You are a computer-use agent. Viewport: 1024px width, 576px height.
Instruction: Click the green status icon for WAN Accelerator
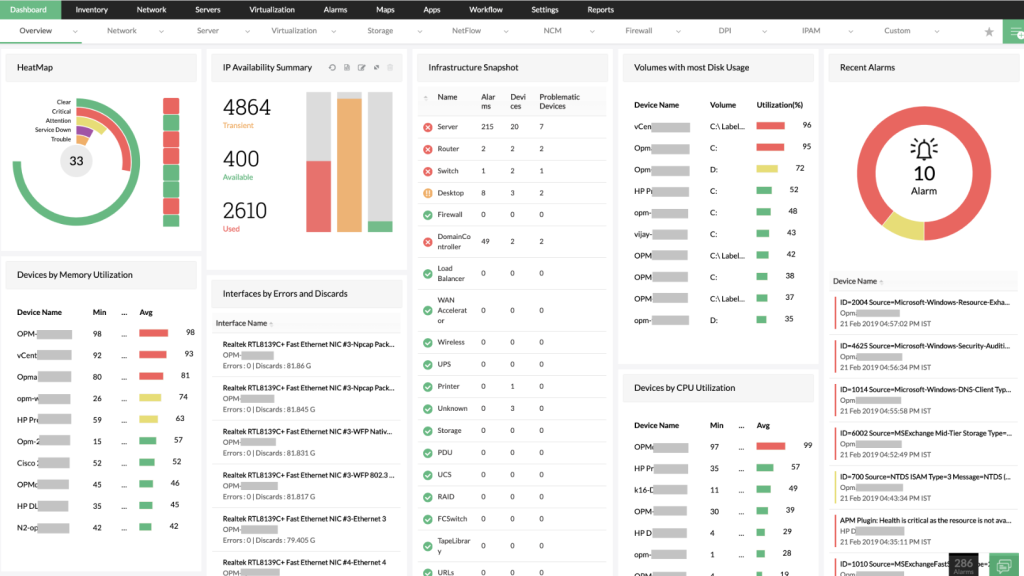coord(428,311)
